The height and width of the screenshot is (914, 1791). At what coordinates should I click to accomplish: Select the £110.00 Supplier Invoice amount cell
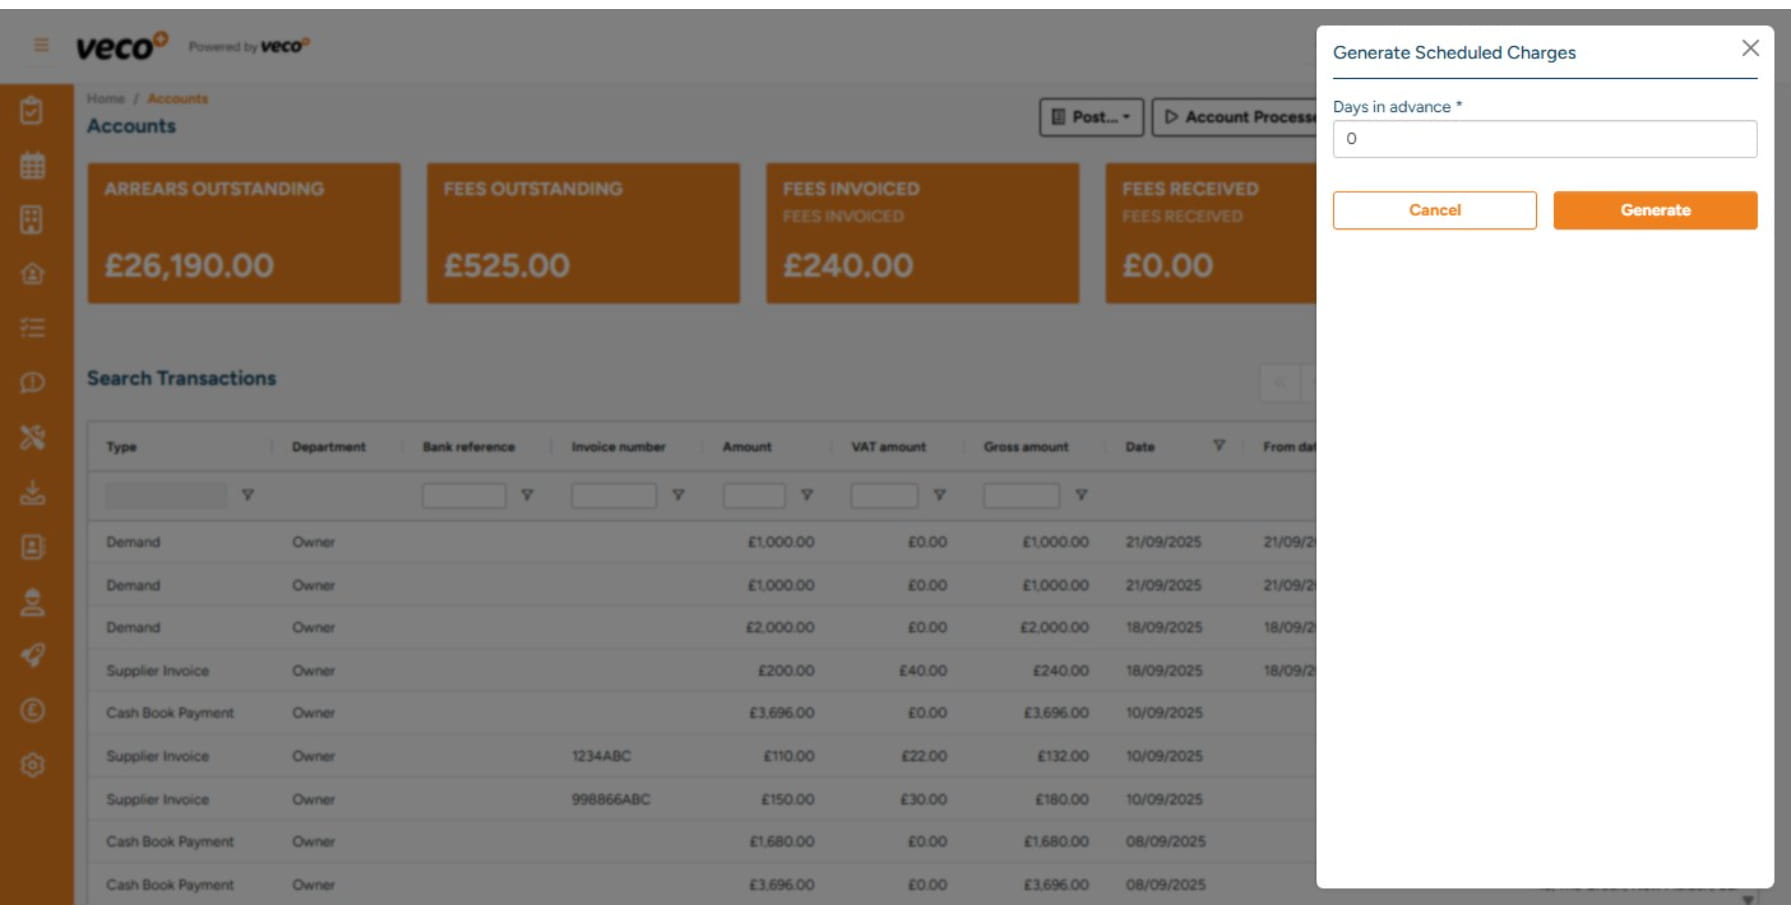pyautogui.click(x=789, y=756)
